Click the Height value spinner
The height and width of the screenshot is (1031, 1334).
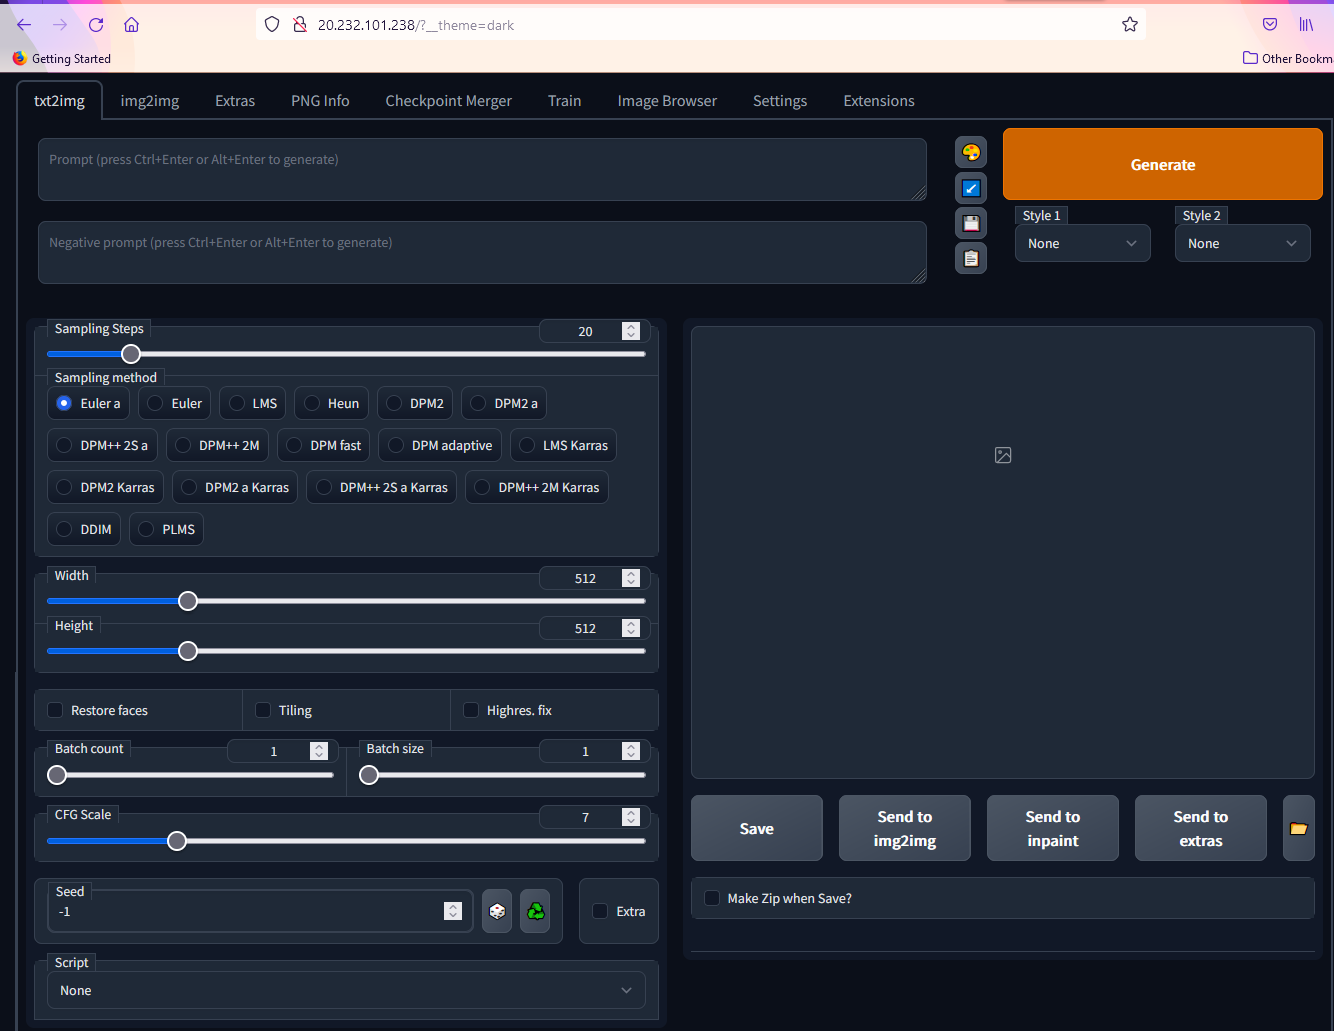[x=630, y=628]
